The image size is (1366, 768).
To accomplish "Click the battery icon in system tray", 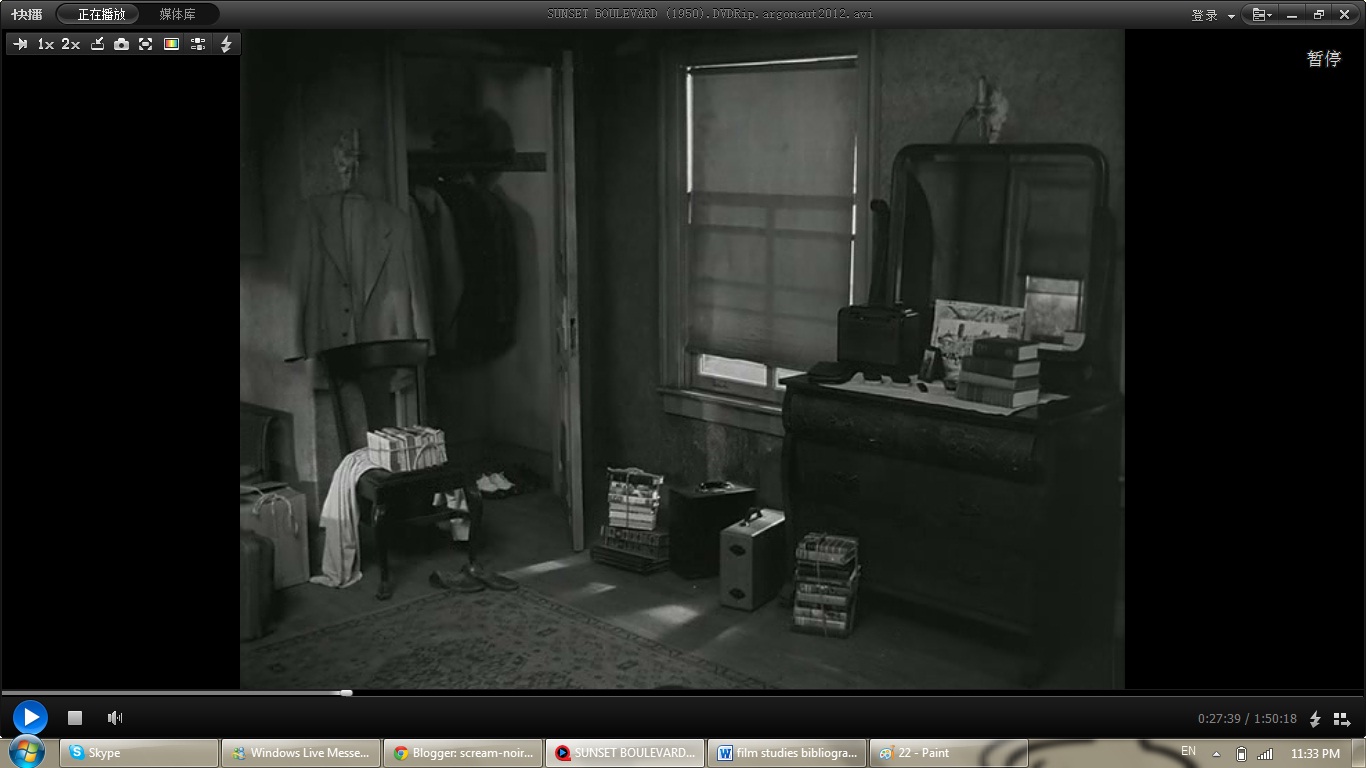I will (1241, 753).
